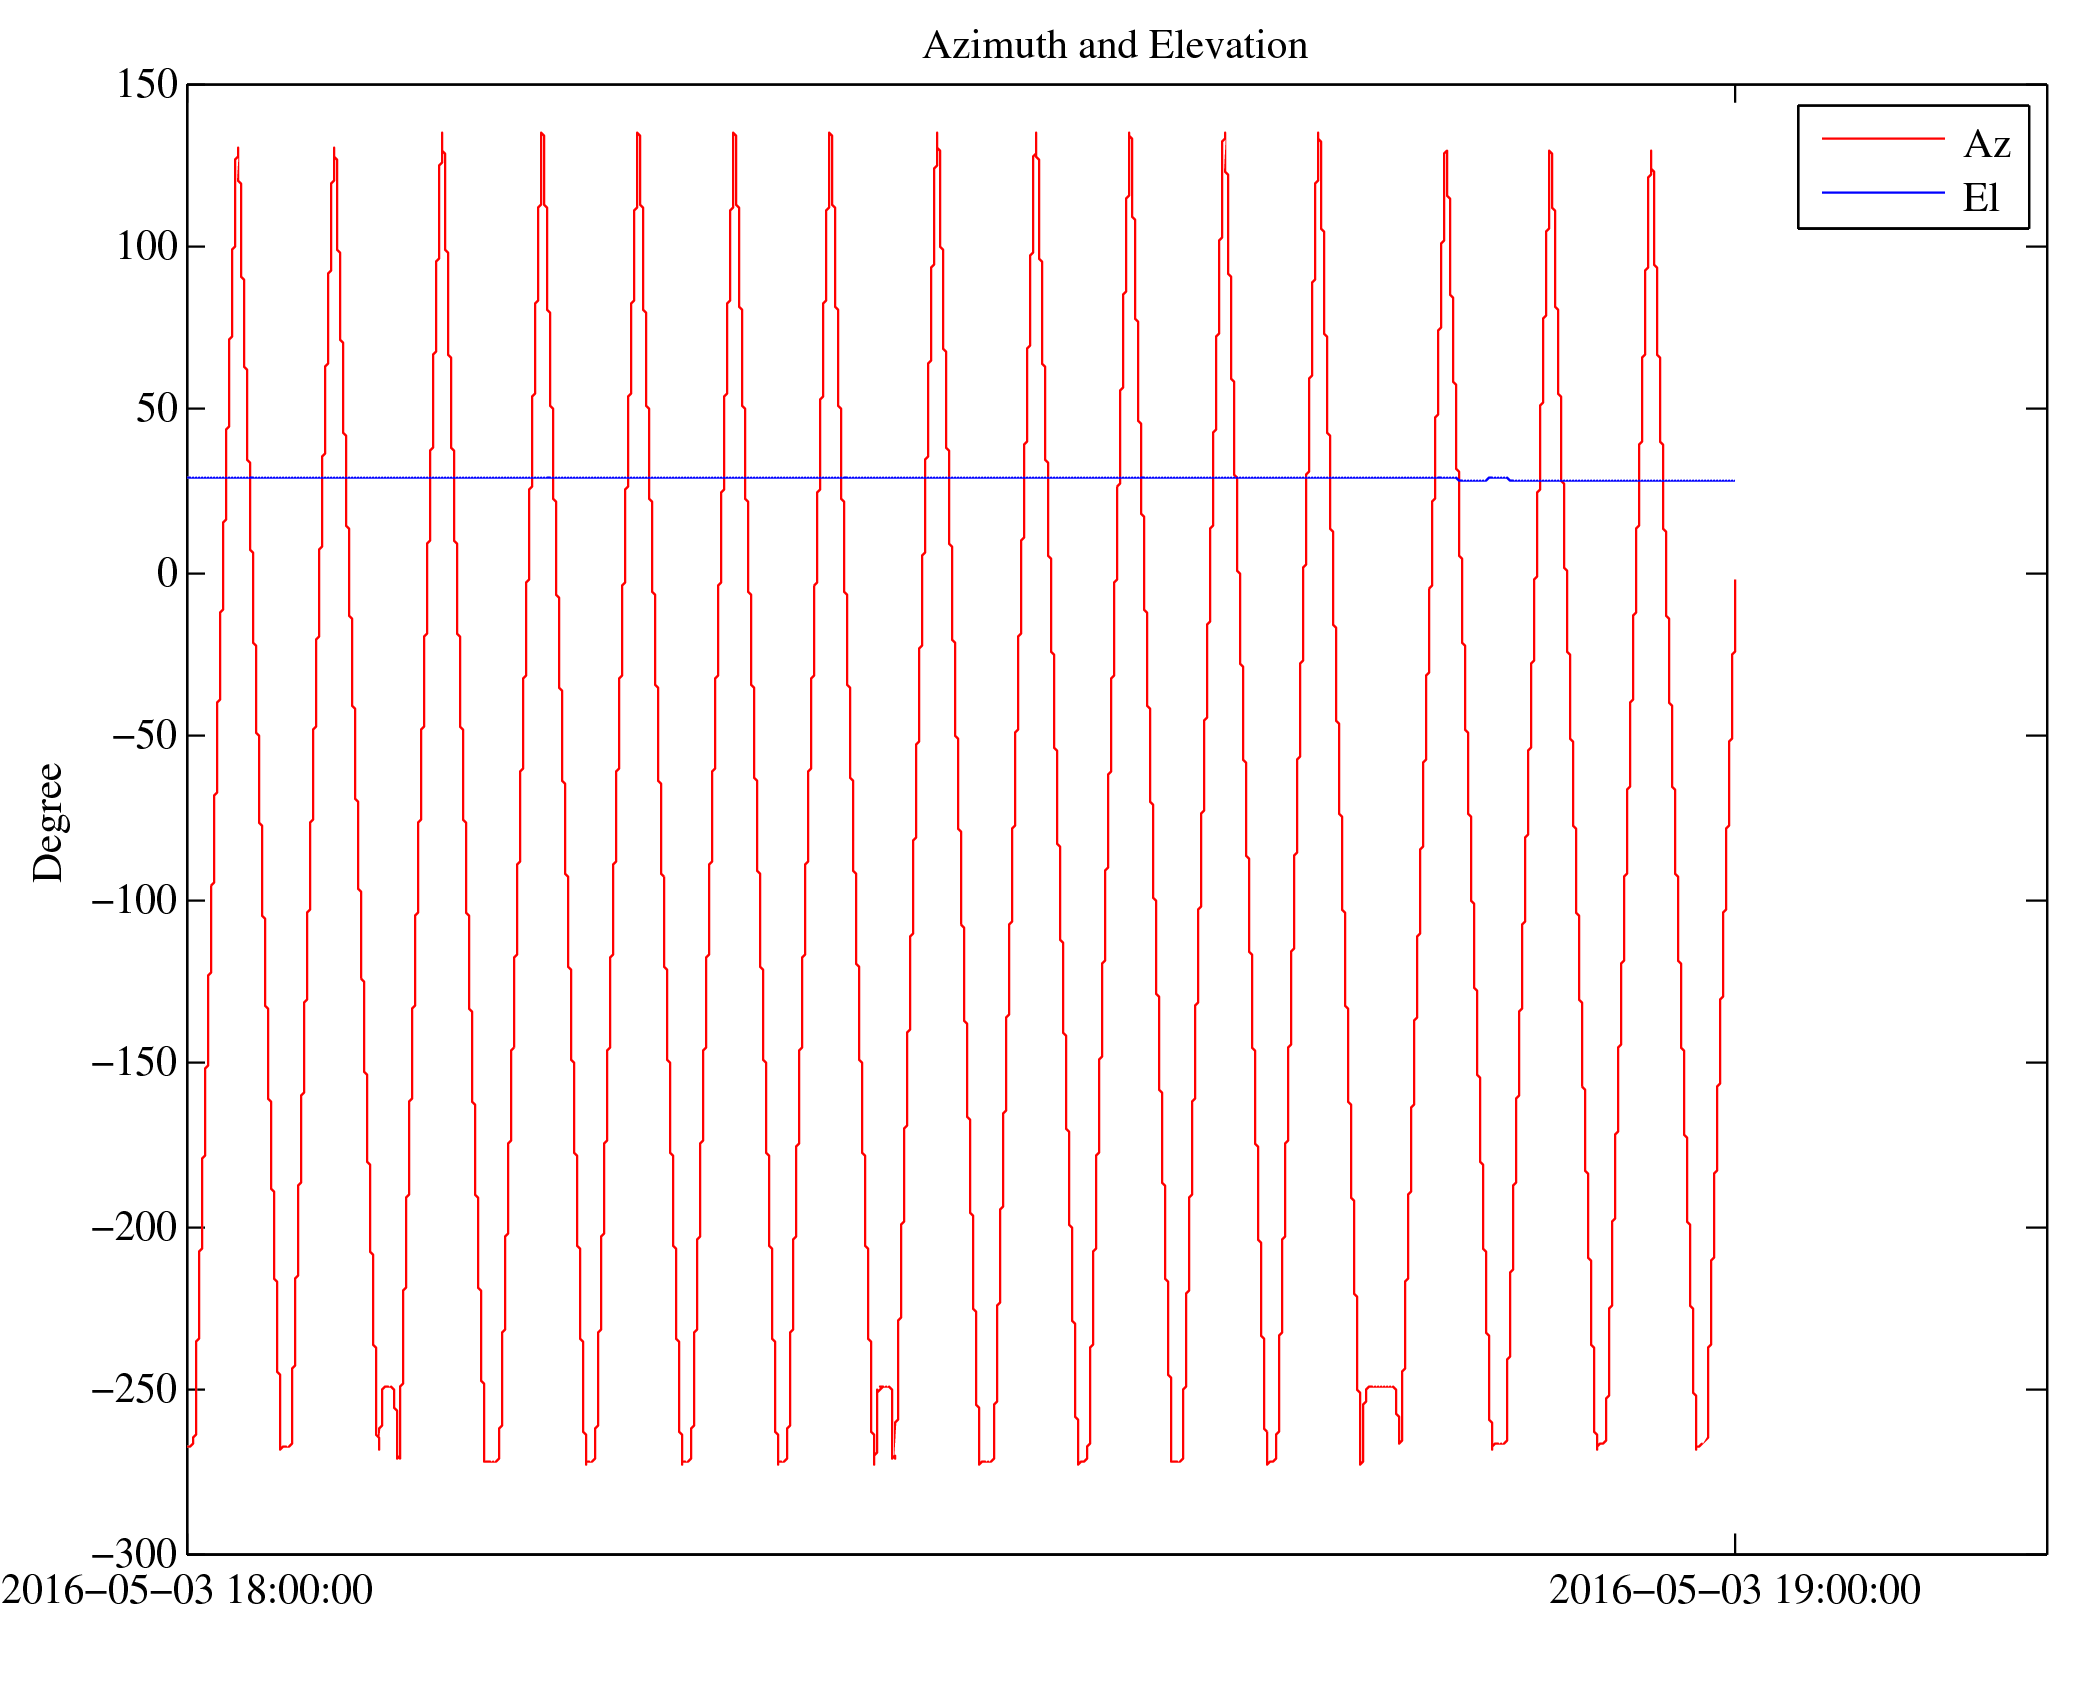This screenshot has height=1683, width=2075.
Task: Click the −300 y-axis tick label
Action: tap(134, 1554)
